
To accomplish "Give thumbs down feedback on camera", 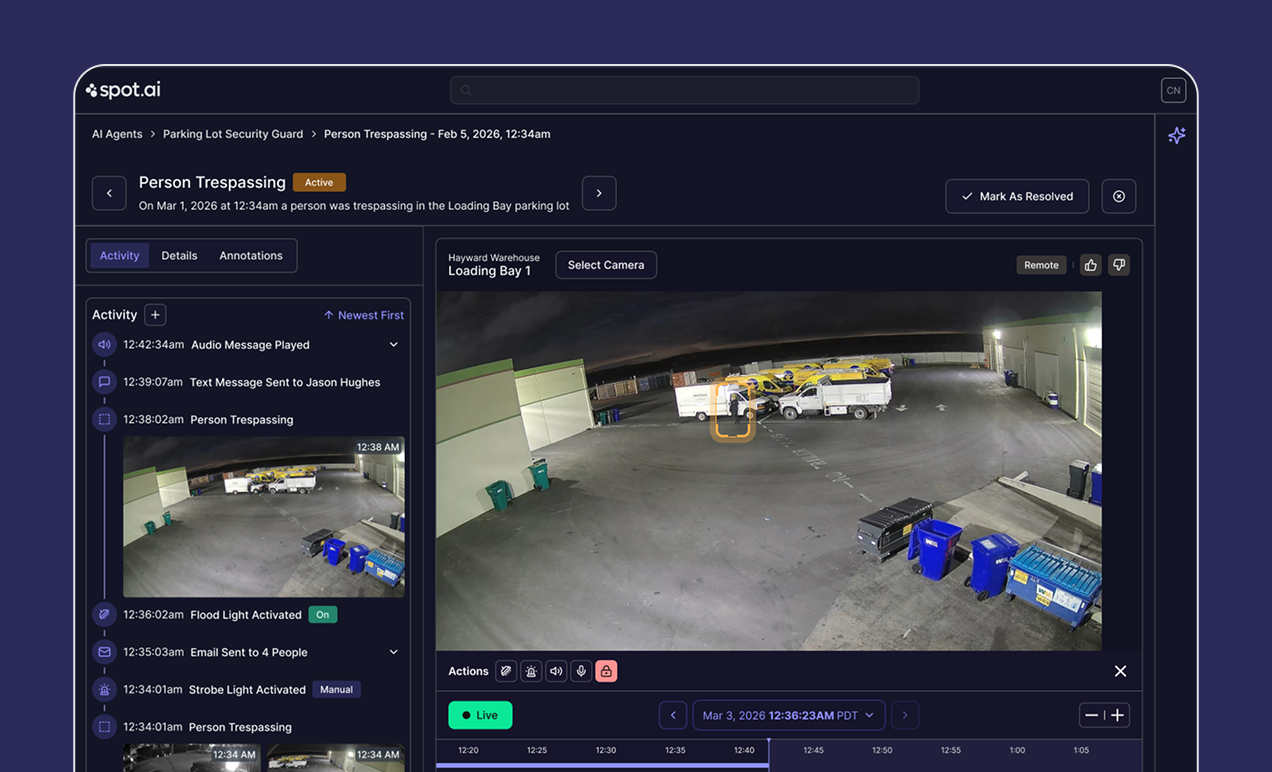I will [x=1119, y=265].
